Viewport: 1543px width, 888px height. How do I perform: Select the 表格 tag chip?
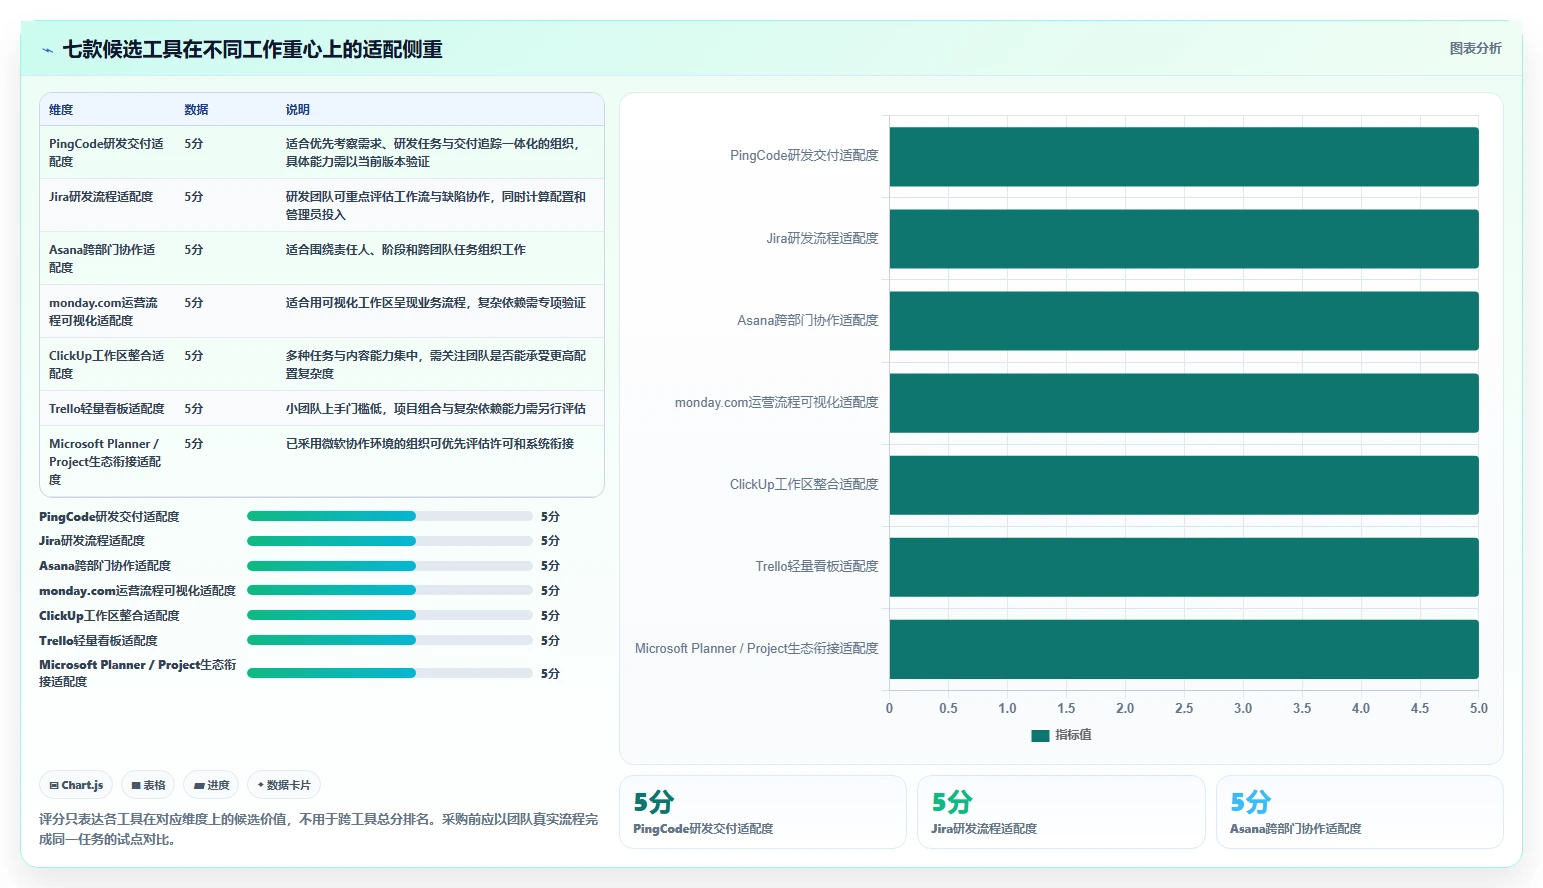148,785
